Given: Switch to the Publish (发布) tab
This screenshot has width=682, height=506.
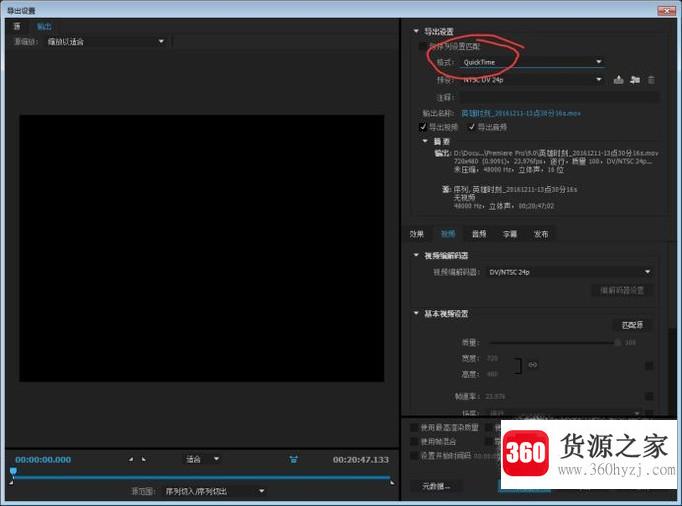Looking at the screenshot, I should tap(541, 234).
